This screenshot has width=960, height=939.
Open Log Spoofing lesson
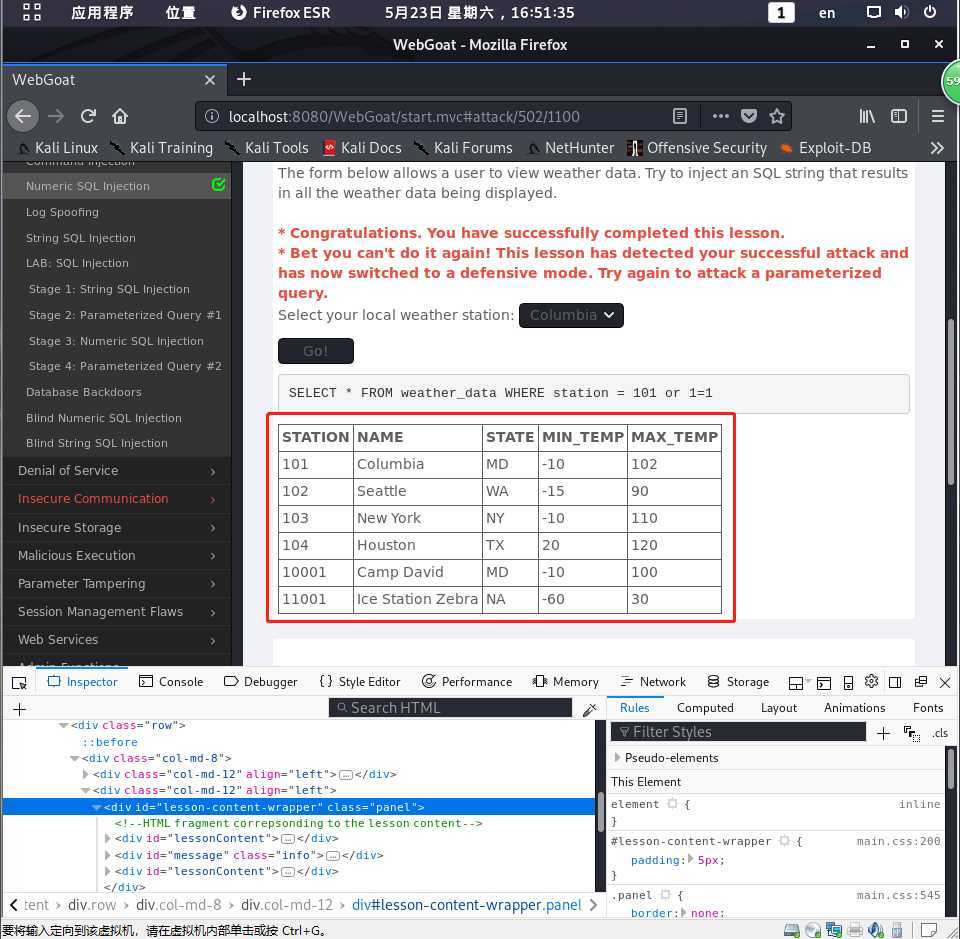(62, 212)
